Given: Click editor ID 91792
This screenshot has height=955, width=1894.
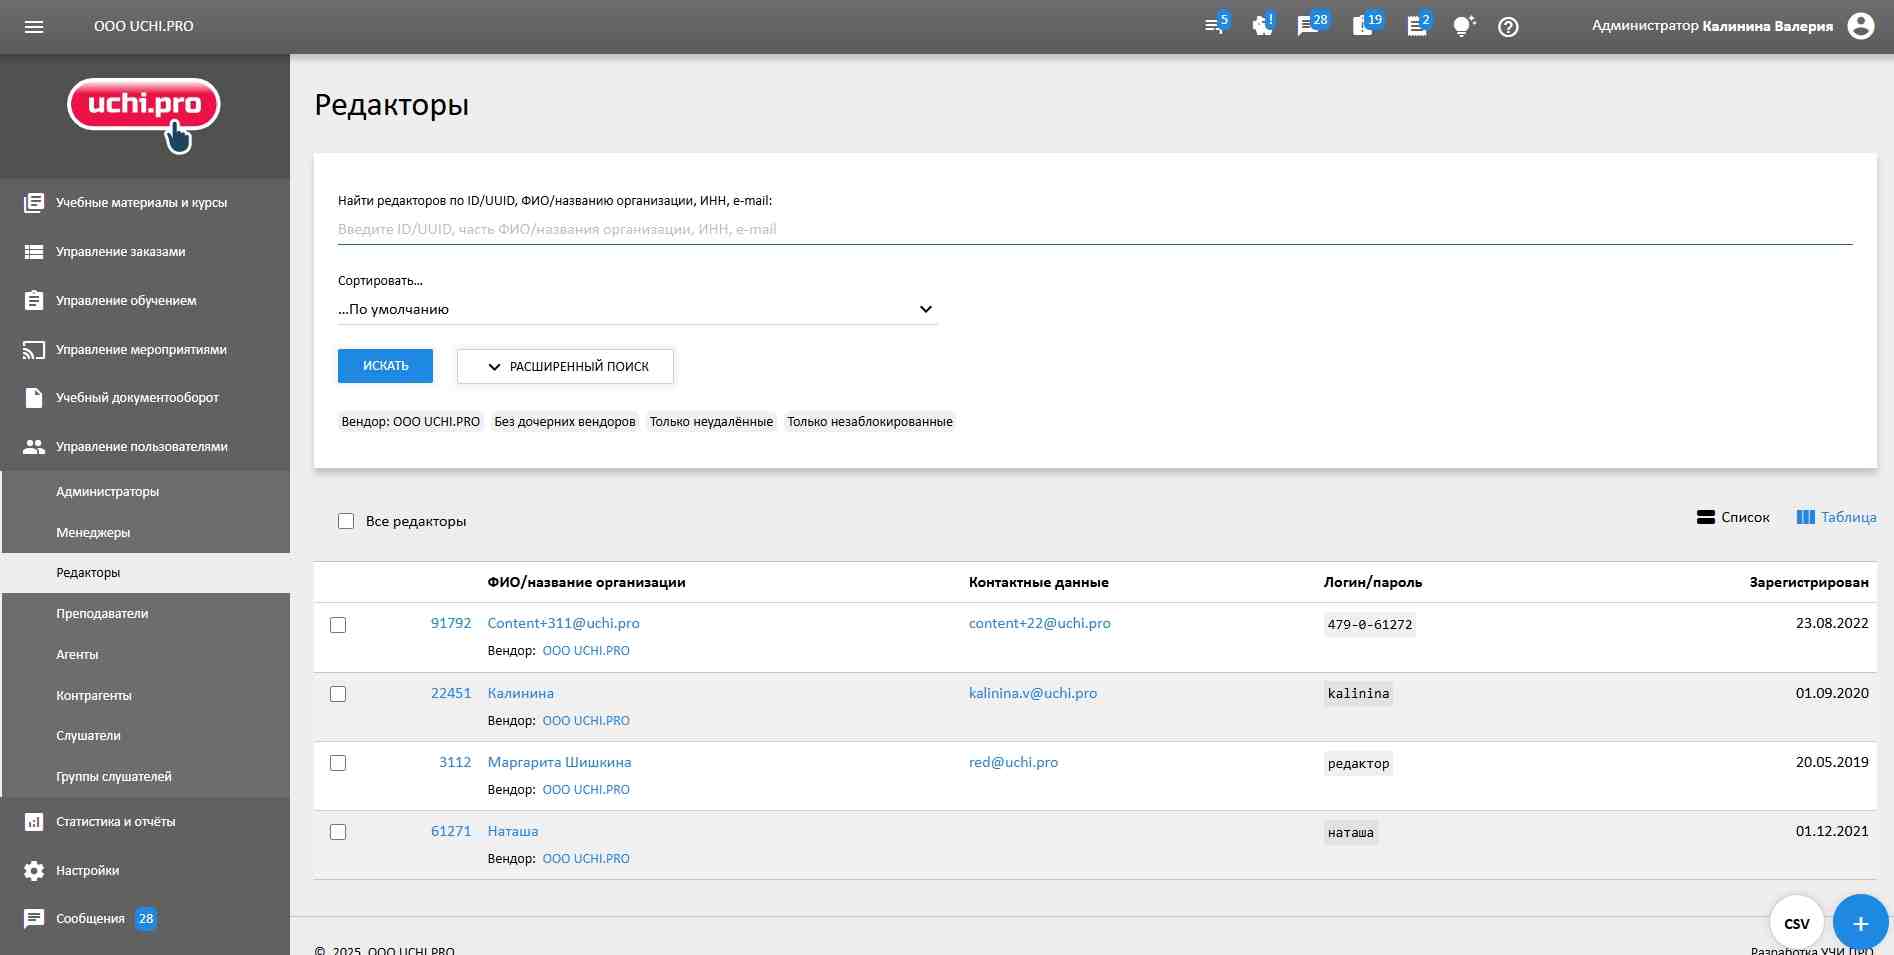Looking at the screenshot, I should click(450, 623).
